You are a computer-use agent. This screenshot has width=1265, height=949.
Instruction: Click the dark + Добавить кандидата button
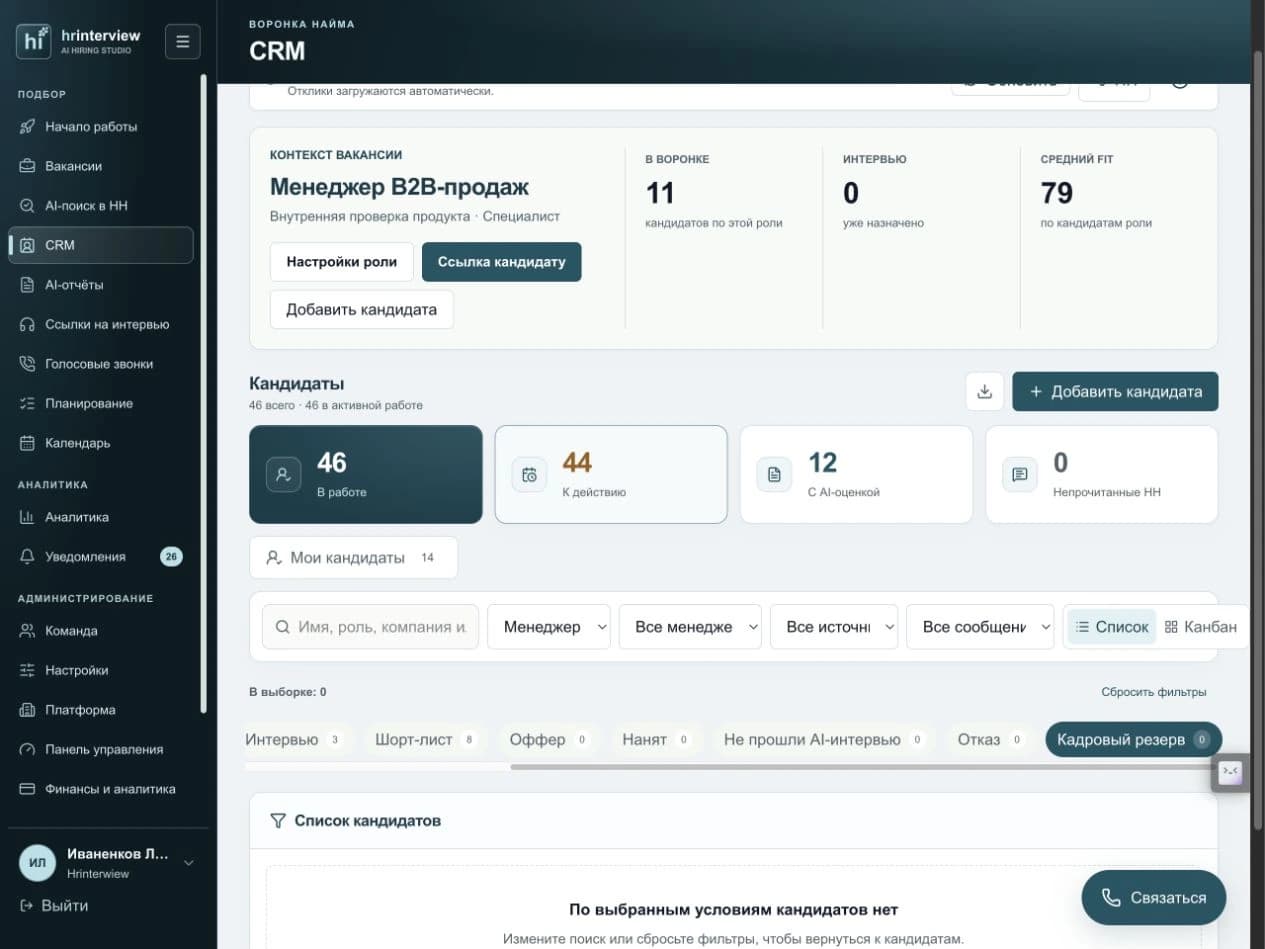(x=1115, y=391)
